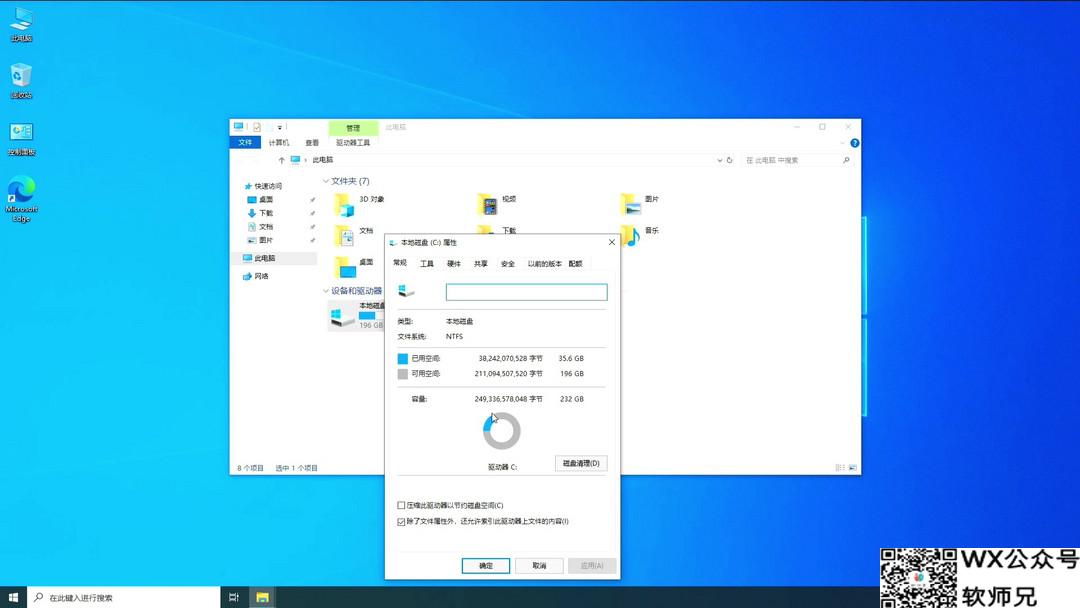
Task: Click the search magnifier in Explorer
Action: click(x=846, y=160)
